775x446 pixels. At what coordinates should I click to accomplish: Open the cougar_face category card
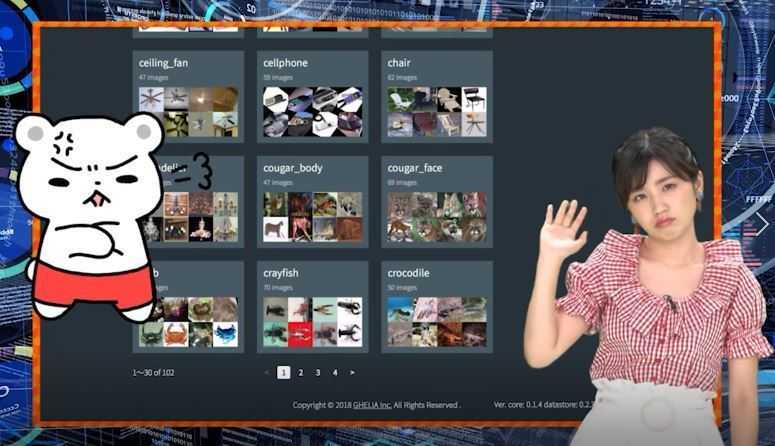(x=437, y=202)
